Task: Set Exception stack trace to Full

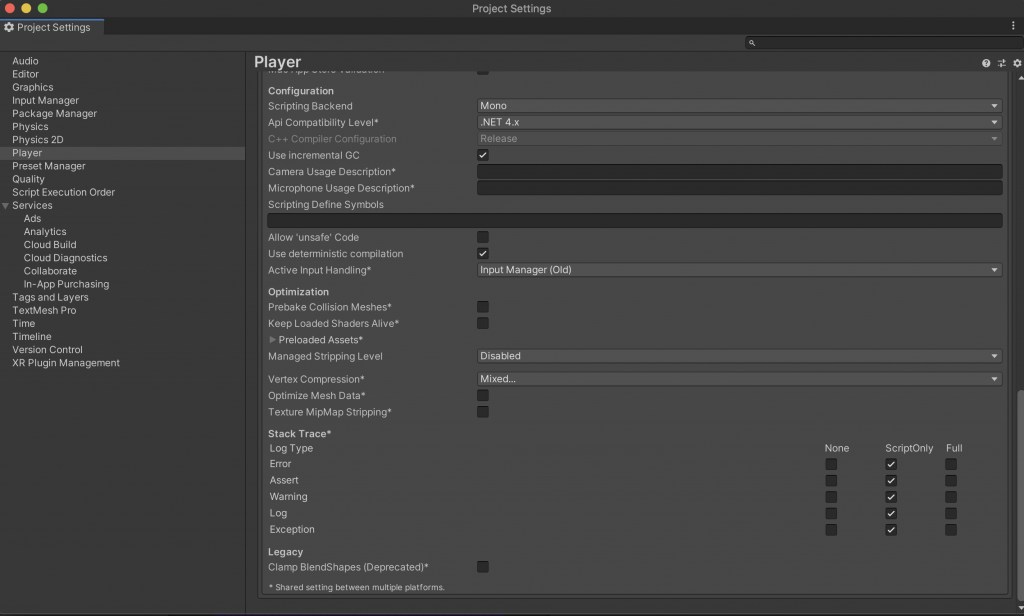Action: pyautogui.click(x=950, y=530)
